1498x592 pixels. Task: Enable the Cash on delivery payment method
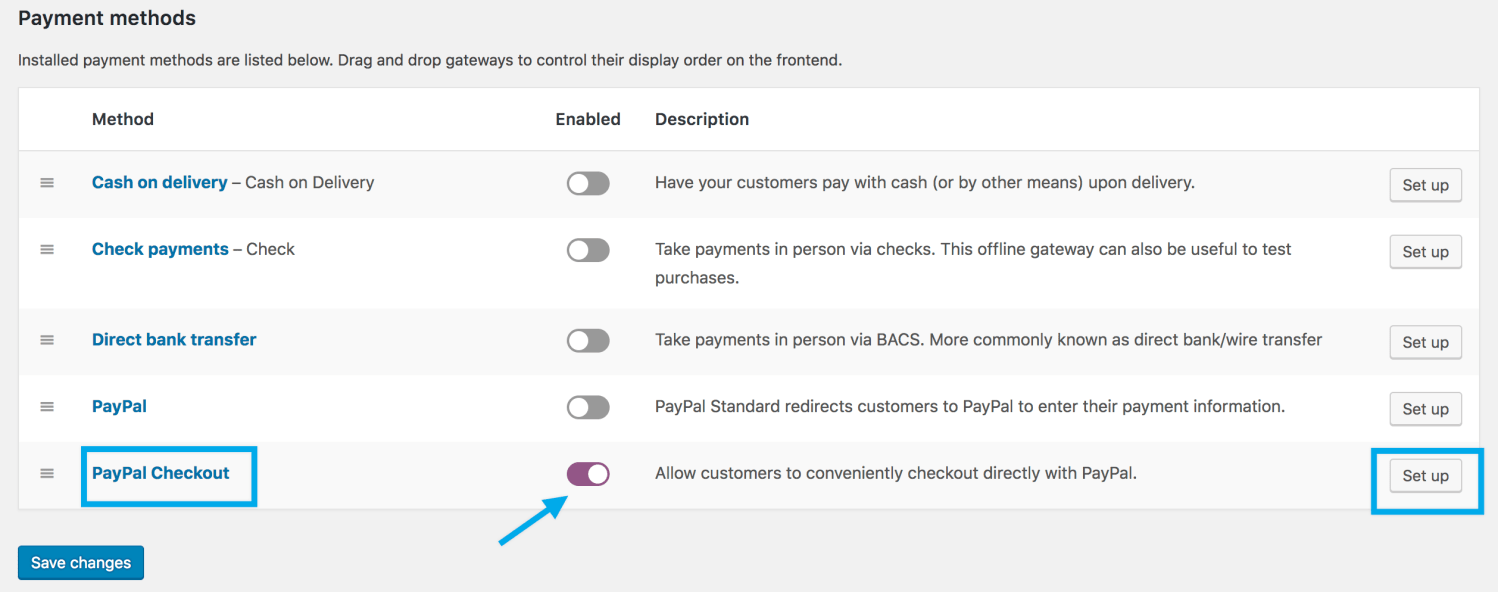(x=588, y=183)
